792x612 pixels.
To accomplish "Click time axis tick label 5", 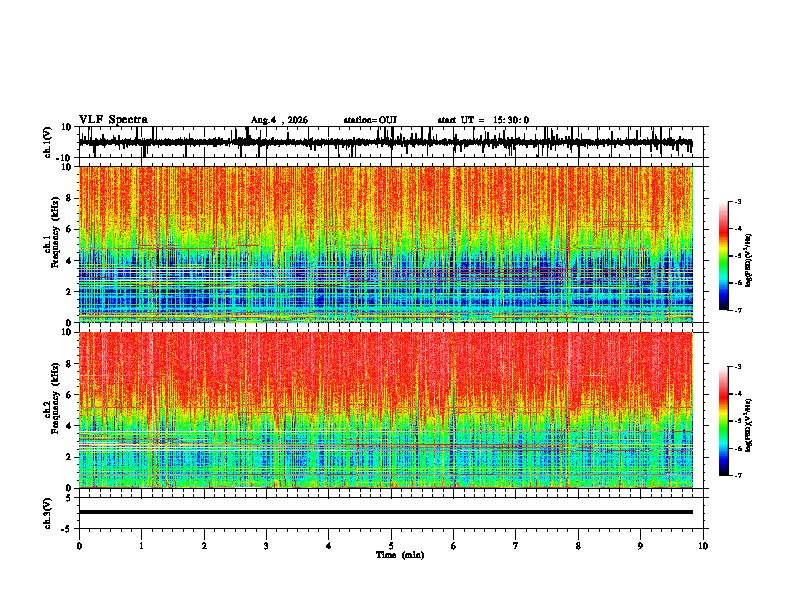I will (x=391, y=546).
